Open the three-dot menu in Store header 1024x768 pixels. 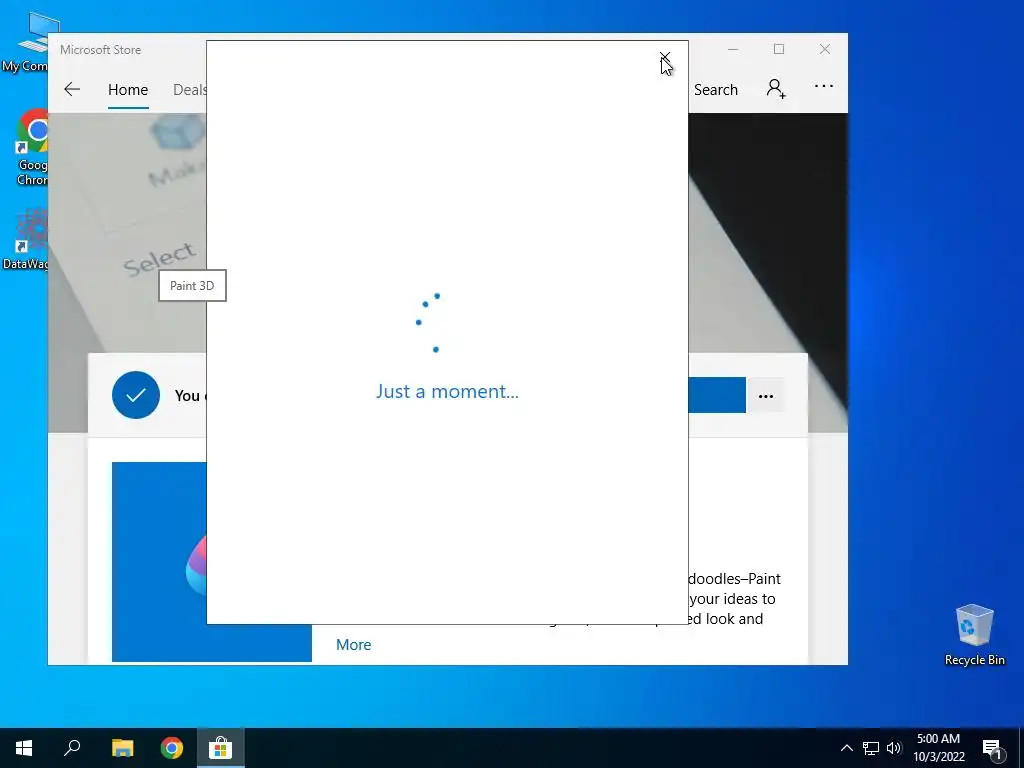[824, 86]
